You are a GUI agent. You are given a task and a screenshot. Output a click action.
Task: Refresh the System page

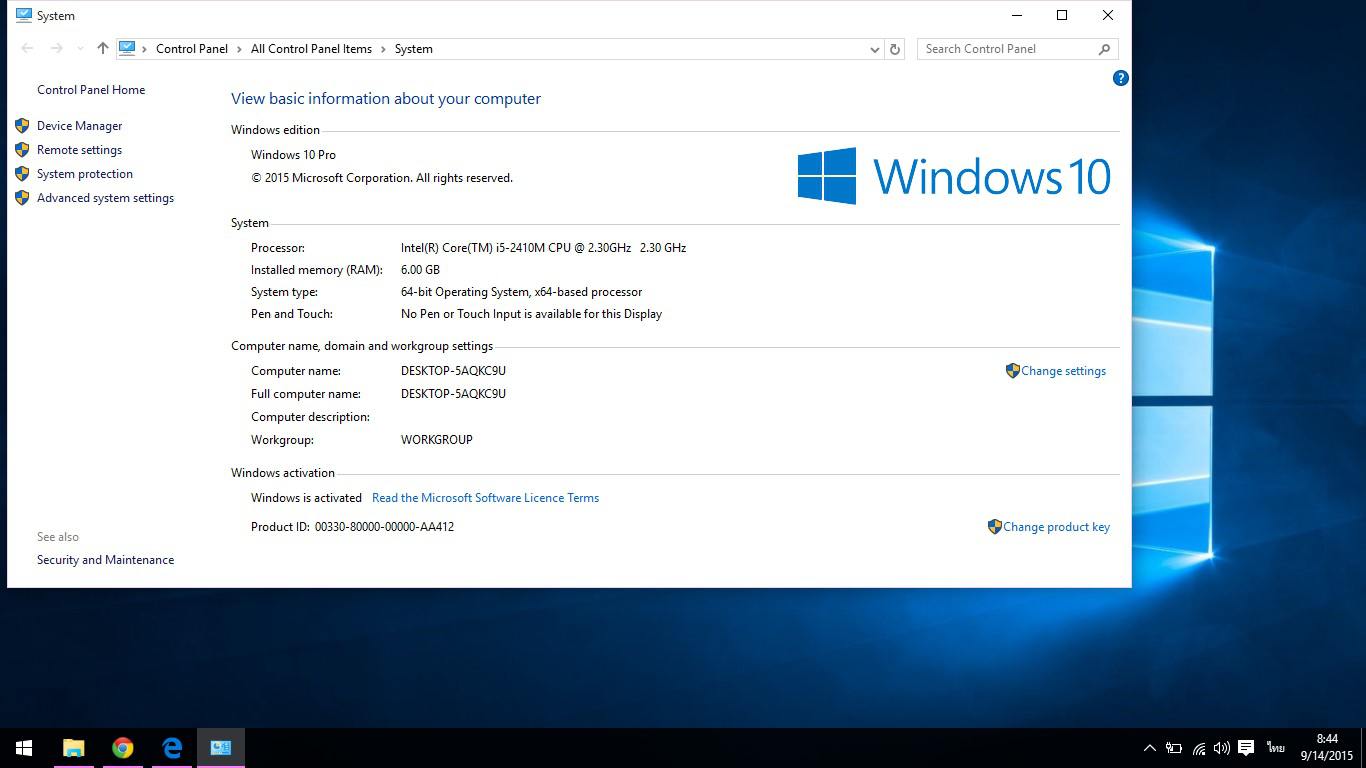point(895,49)
